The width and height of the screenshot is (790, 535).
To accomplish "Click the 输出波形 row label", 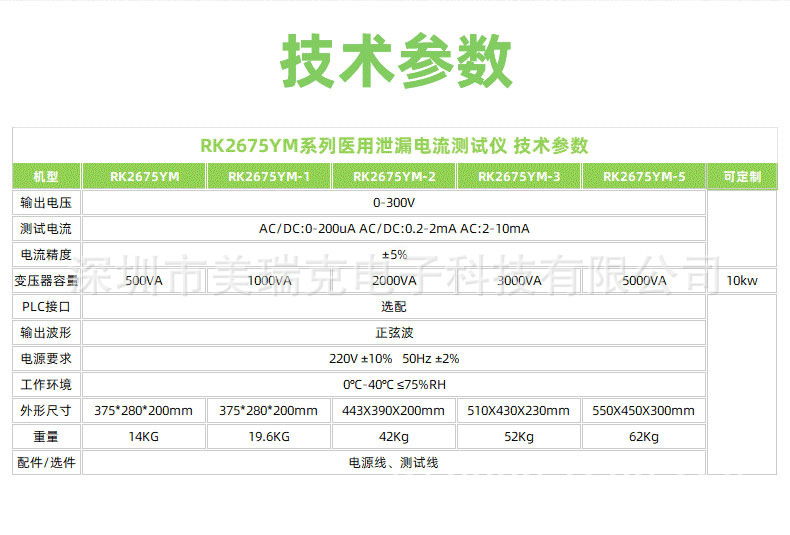I will (x=46, y=332).
